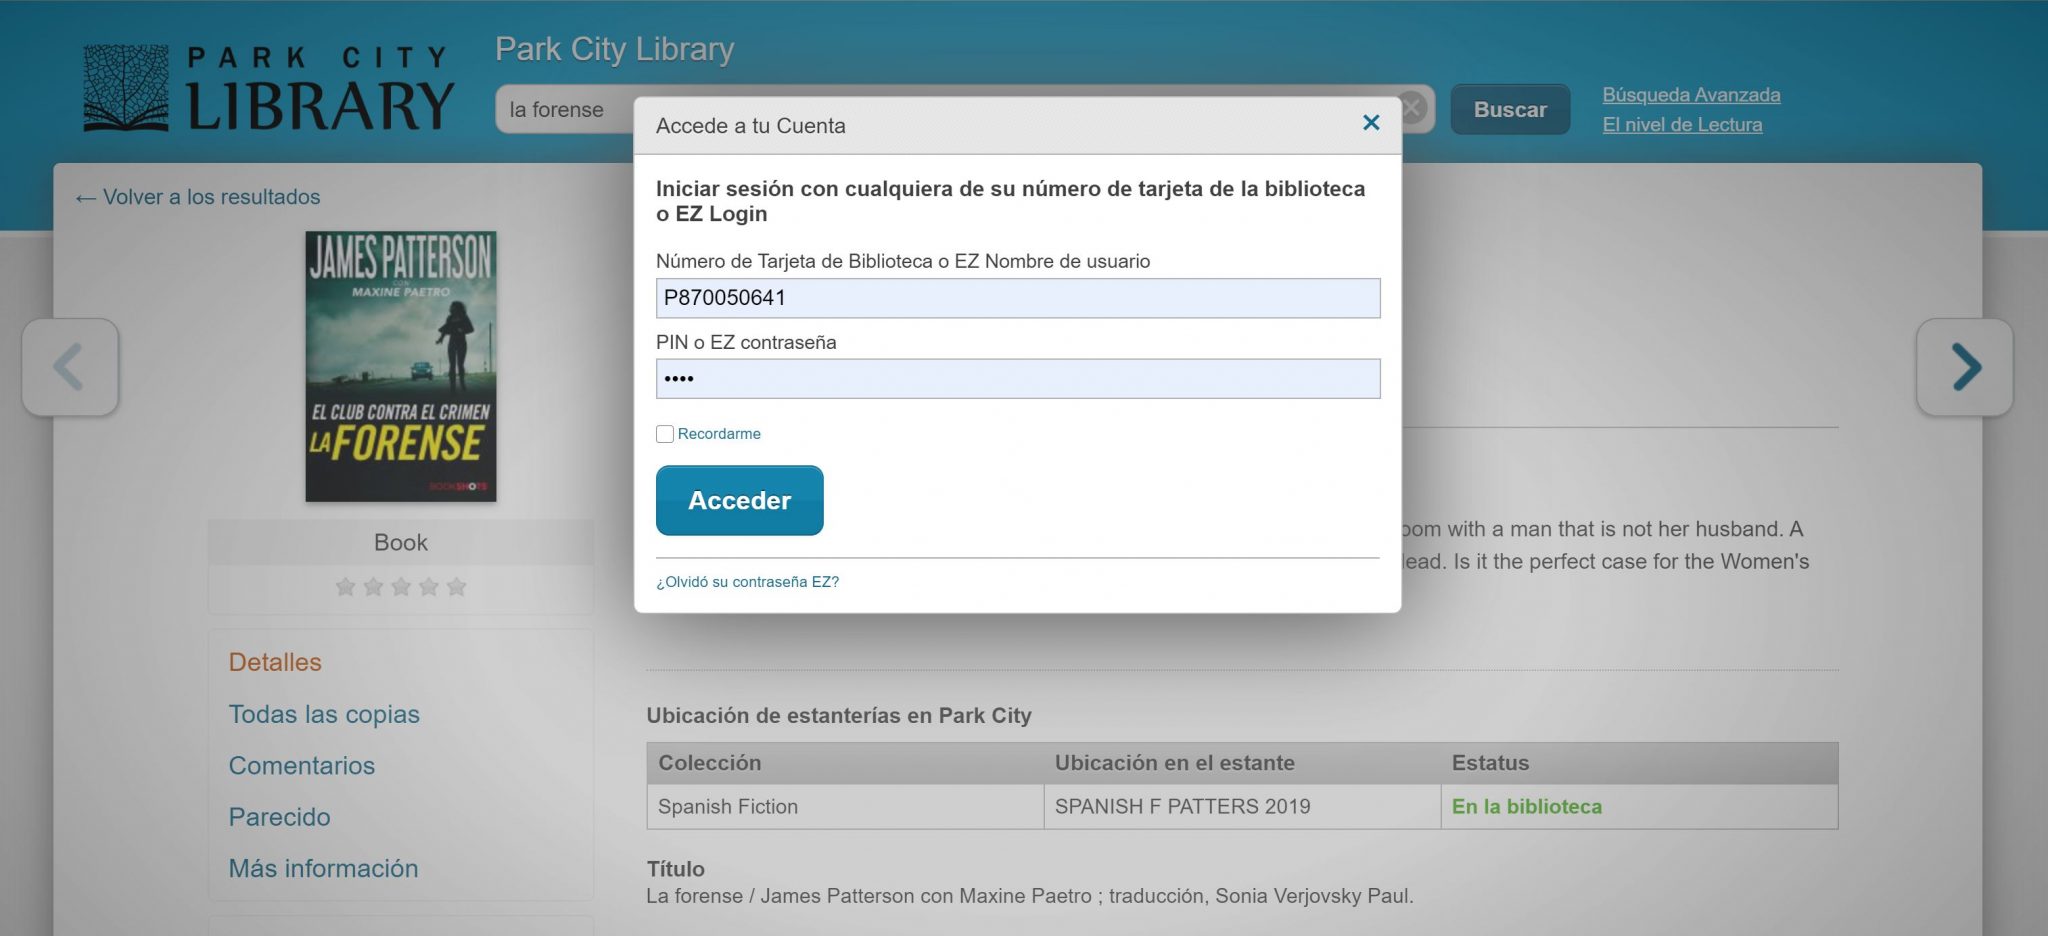Return via Volver a los resultados
Image resolution: width=2048 pixels, height=936 pixels.
(198, 197)
